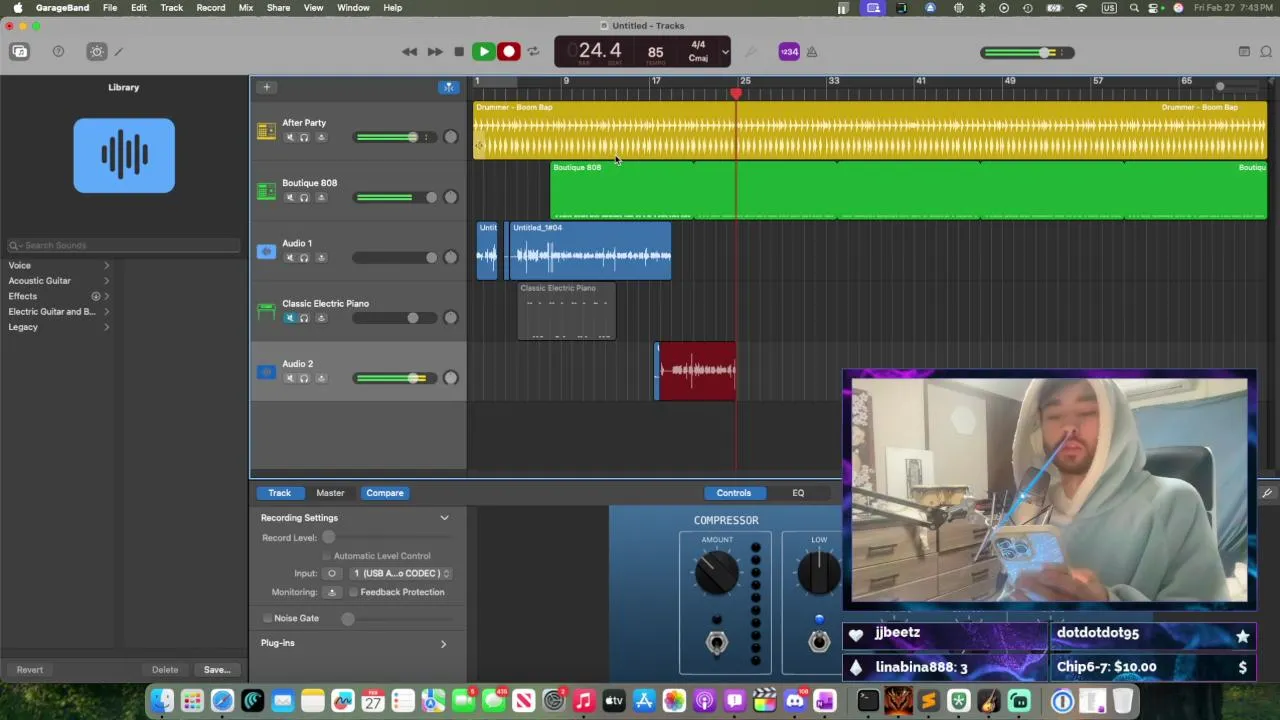Start playback with the green Play button
Screen dimensions: 1280x720
[x=483, y=52]
